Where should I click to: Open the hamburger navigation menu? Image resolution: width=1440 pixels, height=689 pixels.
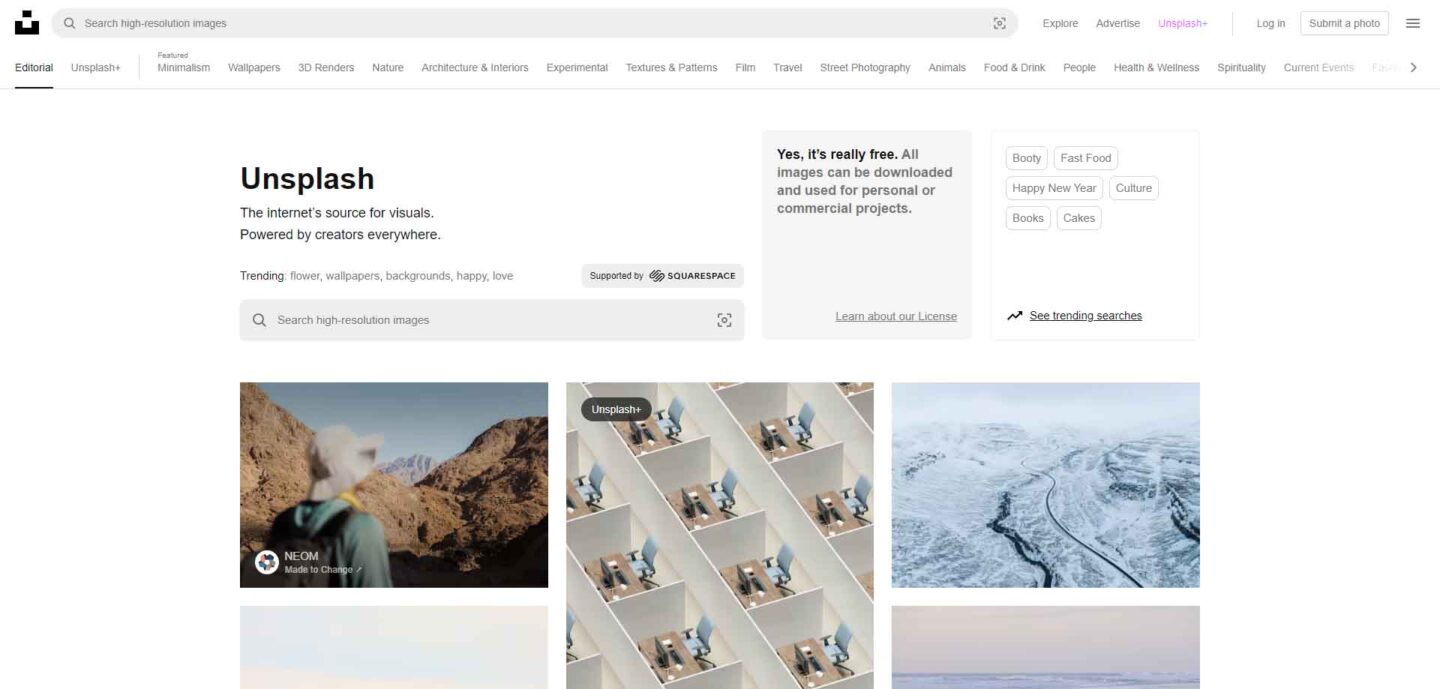1413,23
